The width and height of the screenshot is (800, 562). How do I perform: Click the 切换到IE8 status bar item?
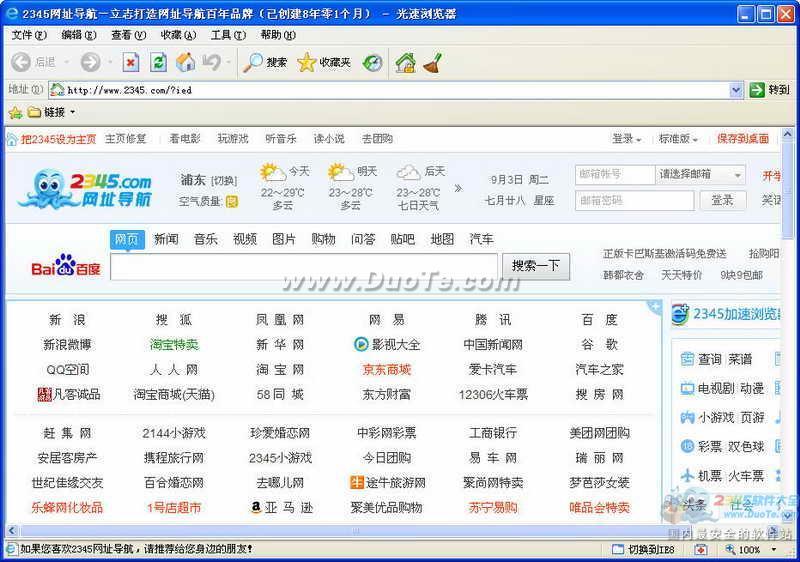643,549
